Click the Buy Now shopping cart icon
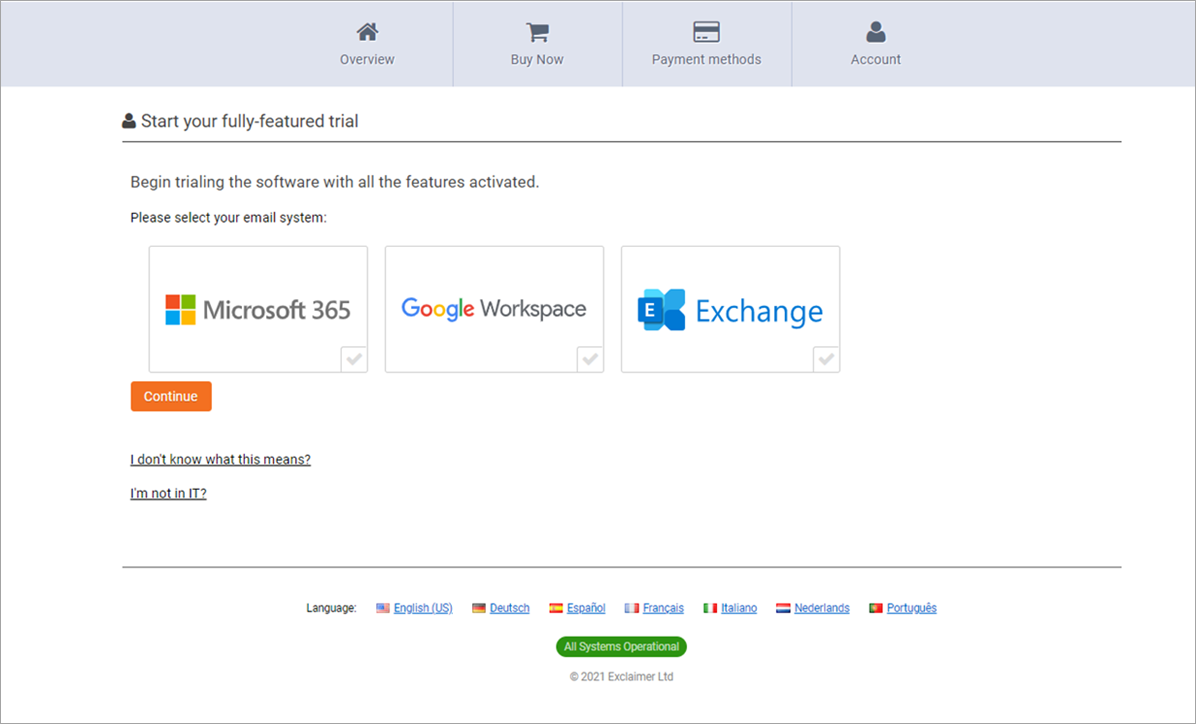Viewport: 1196px width, 724px height. [537, 32]
